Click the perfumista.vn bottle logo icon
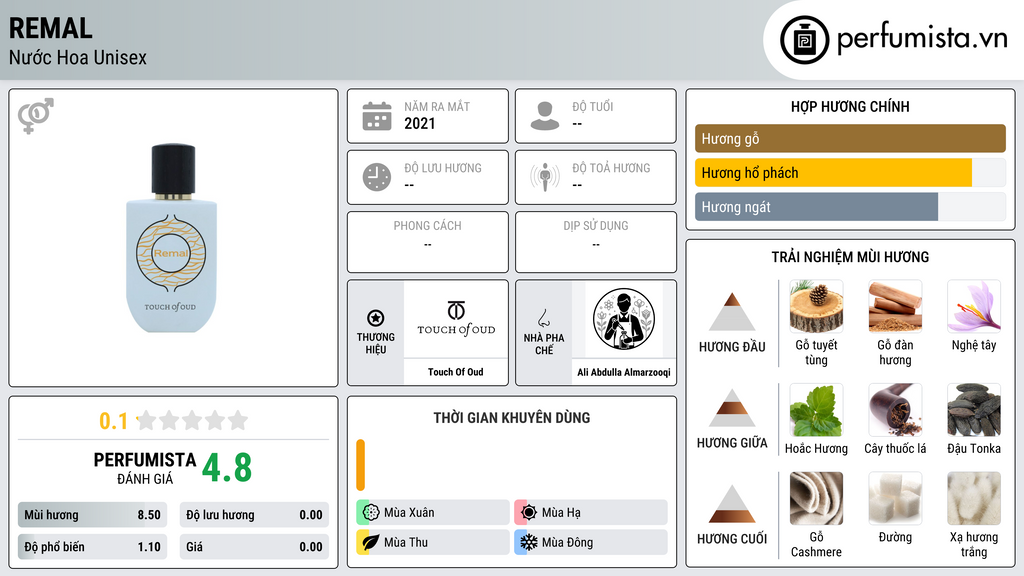This screenshot has height=576, width=1024. point(804,40)
